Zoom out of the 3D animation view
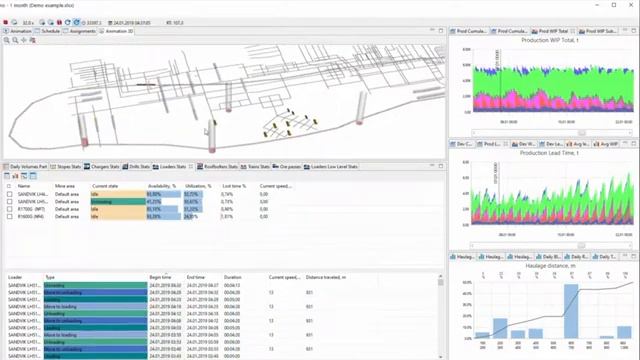Image resolution: width=640 pixels, height=360 pixels. click(15, 40)
